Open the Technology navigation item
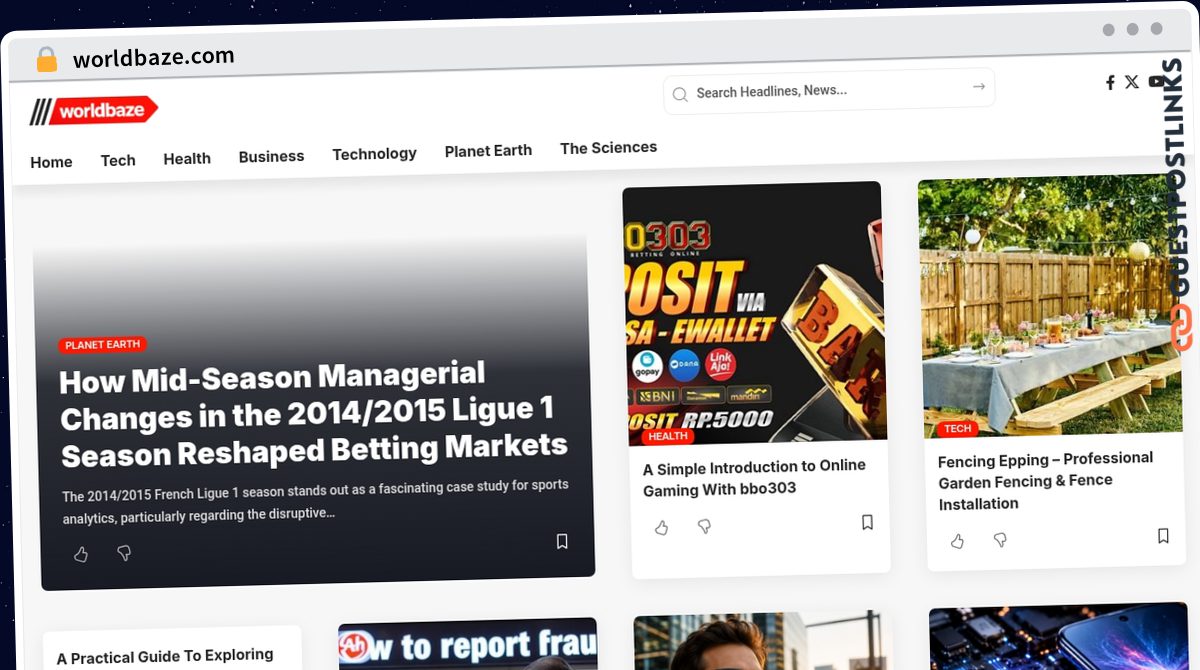1200x670 pixels. pos(374,154)
